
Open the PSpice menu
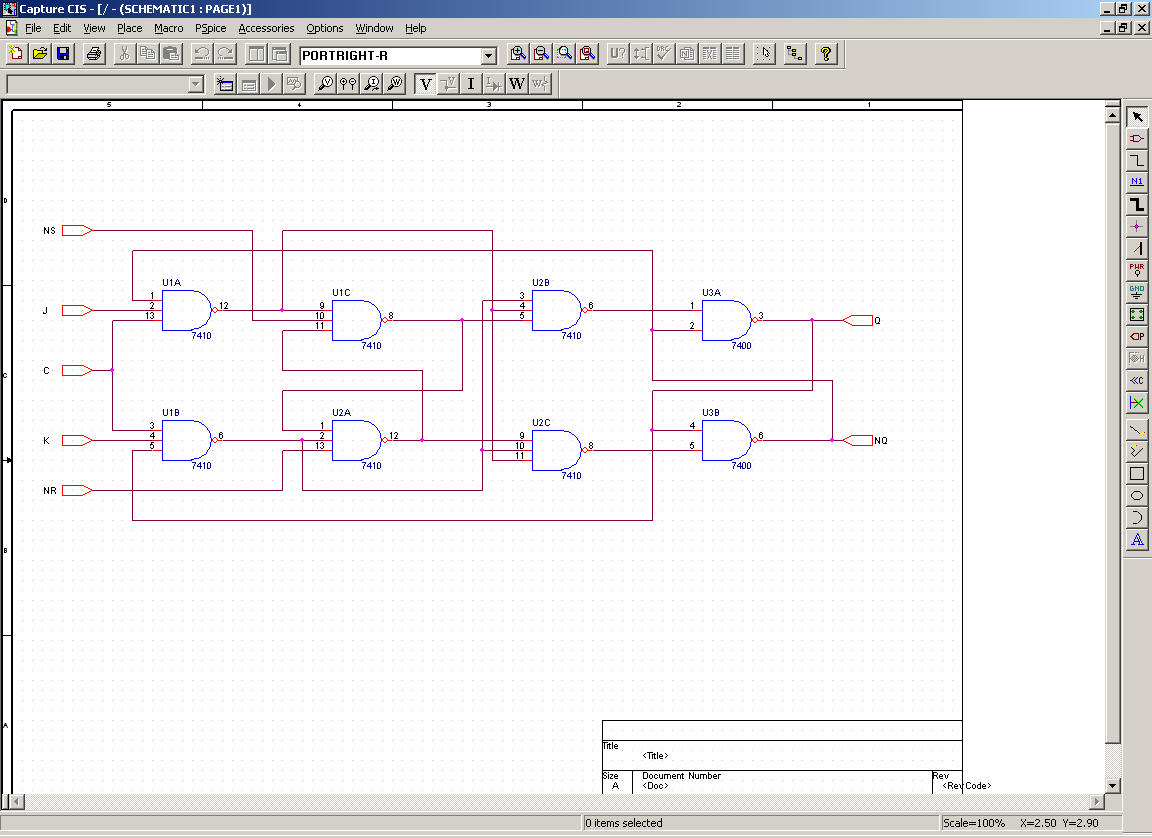click(x=210, y=28)
